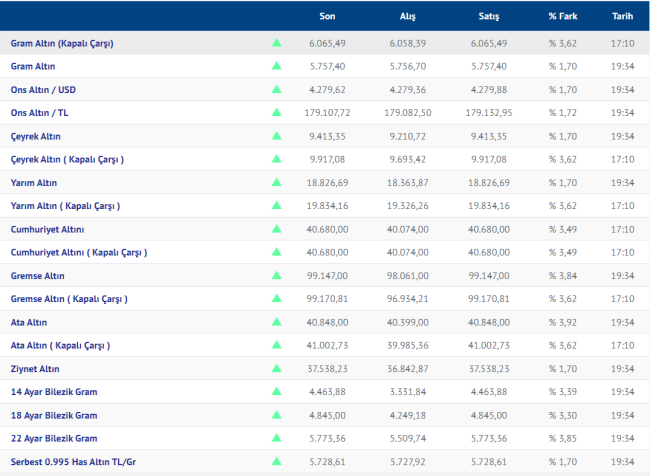This screenshot has height=476, width=650.
Task: Click the green up arrow beside Gram Altın (Kapalı Çarşı)
Action: click(276, 44)
